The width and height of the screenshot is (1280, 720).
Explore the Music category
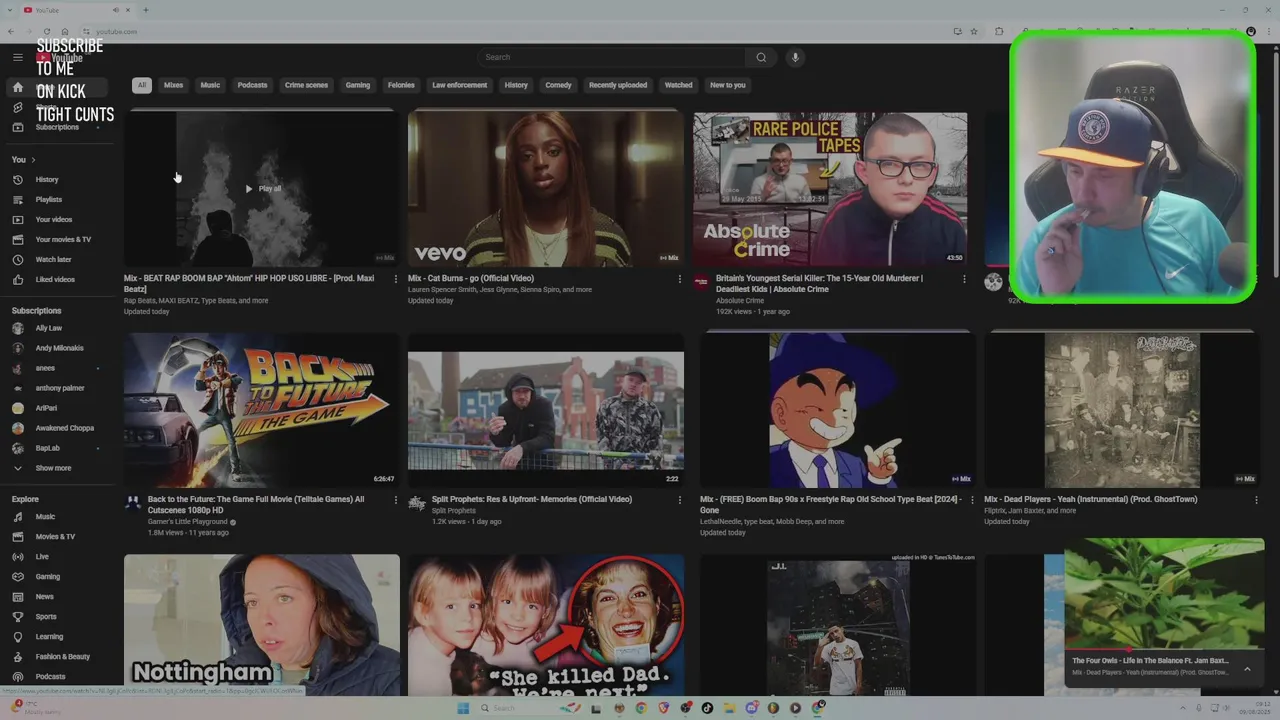(59, 517)
